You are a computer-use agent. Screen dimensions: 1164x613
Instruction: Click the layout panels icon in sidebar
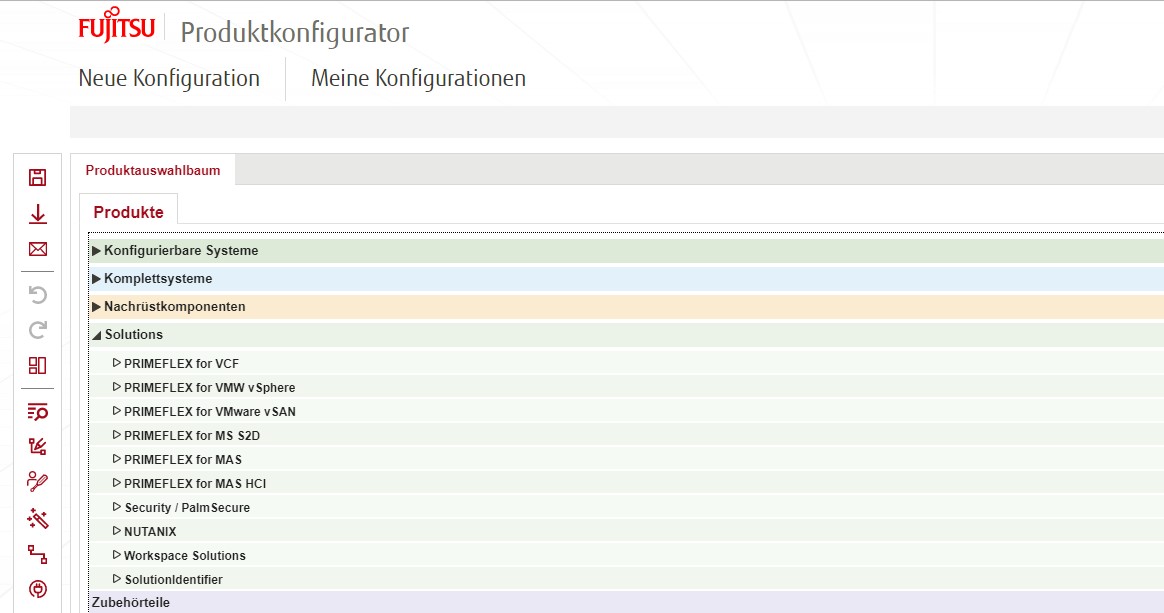click(x=37, y=365)
